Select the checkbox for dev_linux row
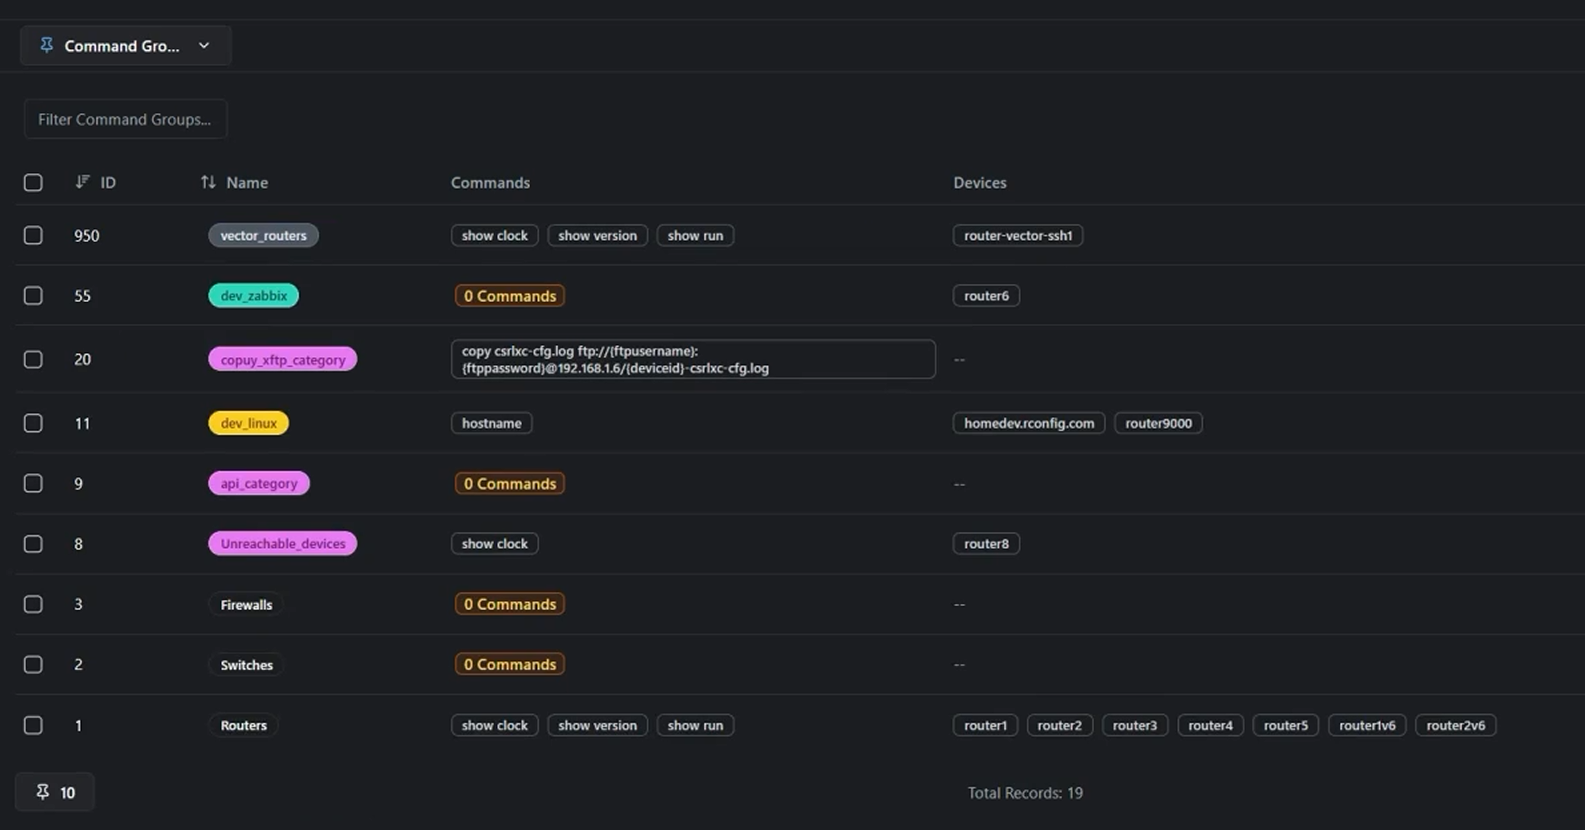The height and width of the screenshot is (830, 1585). (x=33, y=423)
